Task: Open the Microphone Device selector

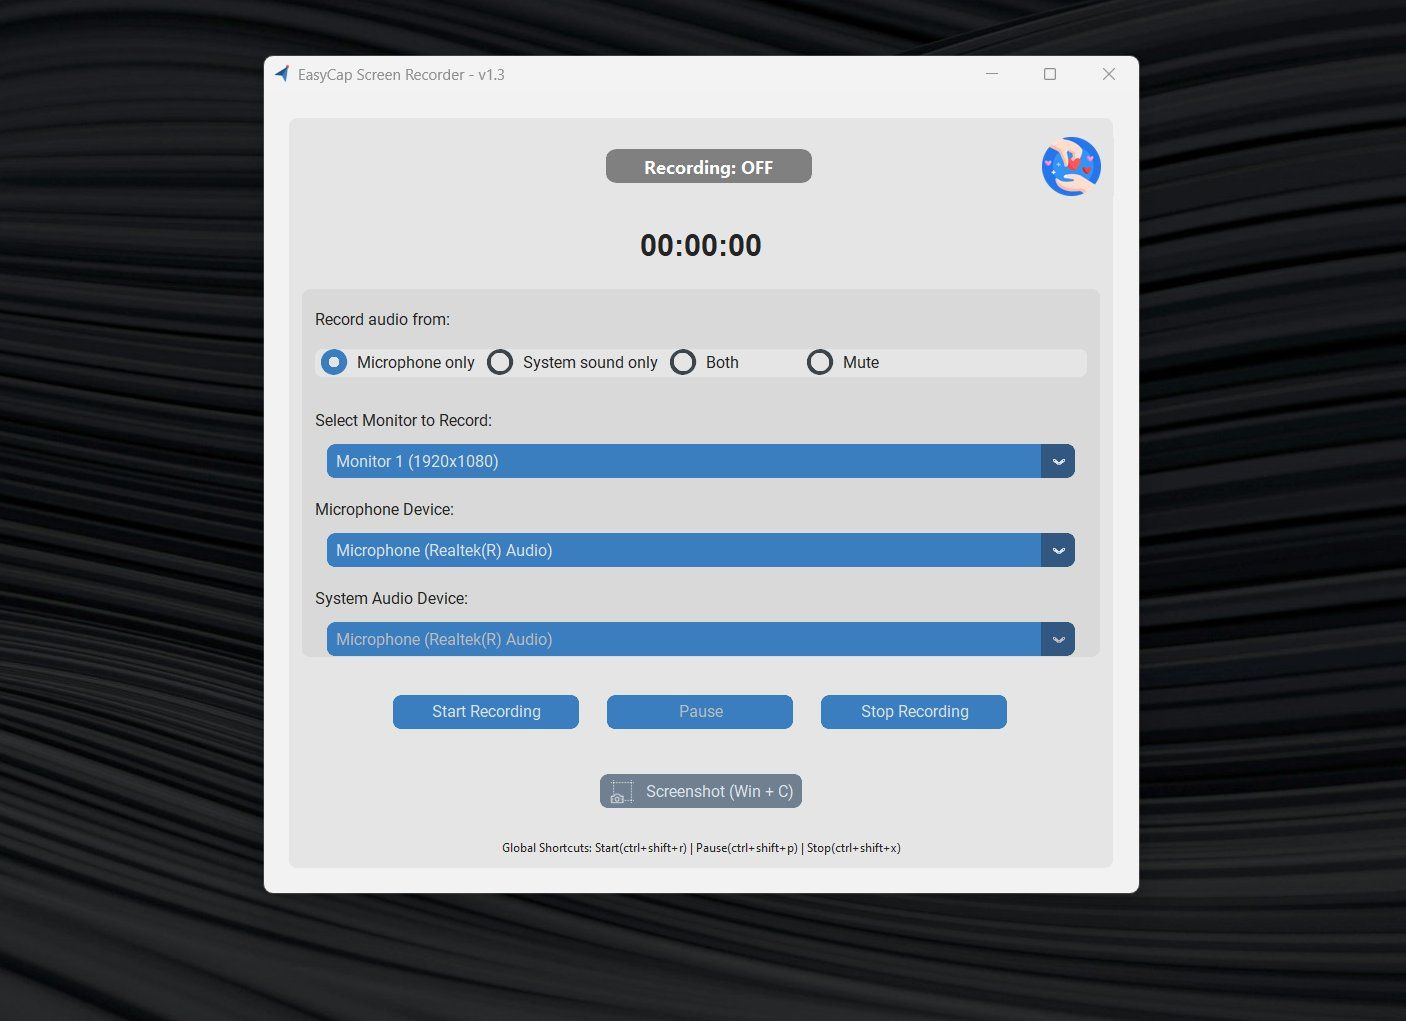Action: pyautogui.click(x=700, y=550)
